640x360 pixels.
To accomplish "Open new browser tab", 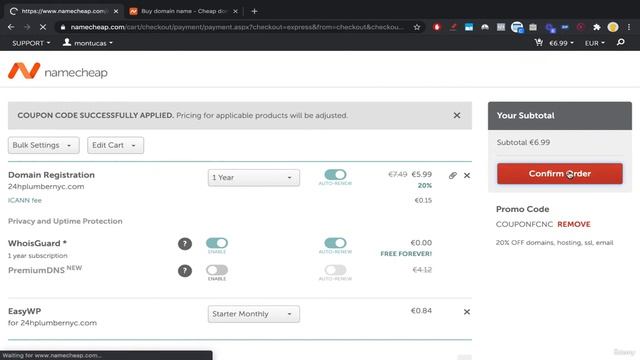I will tap(254, 11).
